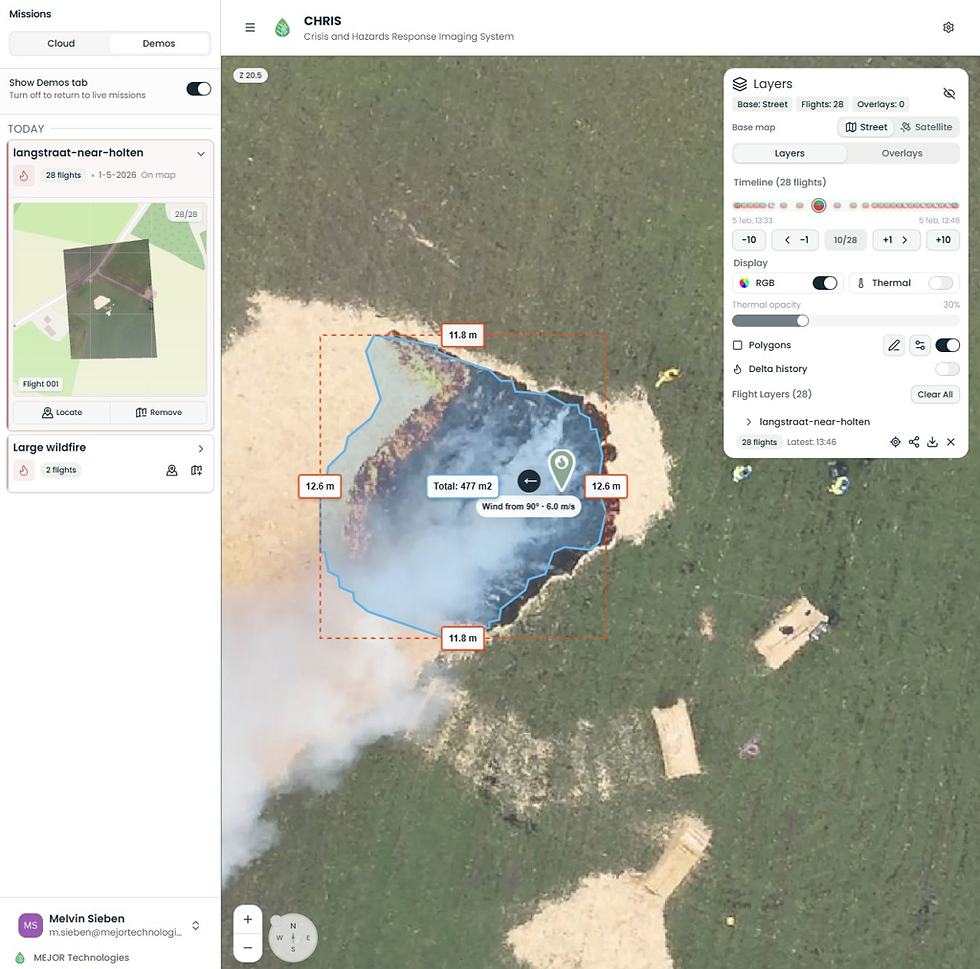The height and width of the screenshot is (969, 980).
Task: Click the 10/28 flight counter
Action: [846, 240]
